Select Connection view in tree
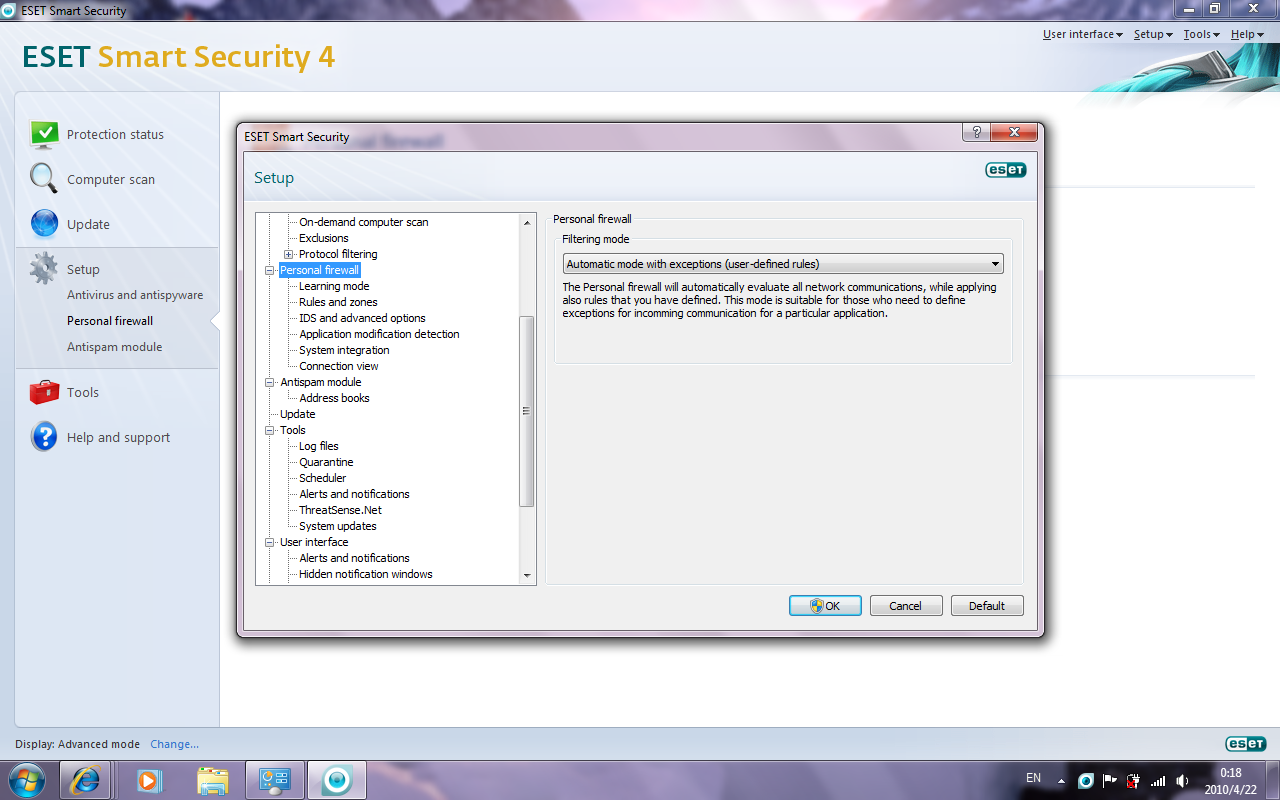Image resolution: width=1280 pixels, height=800 pixels. (x=339, y=366)
